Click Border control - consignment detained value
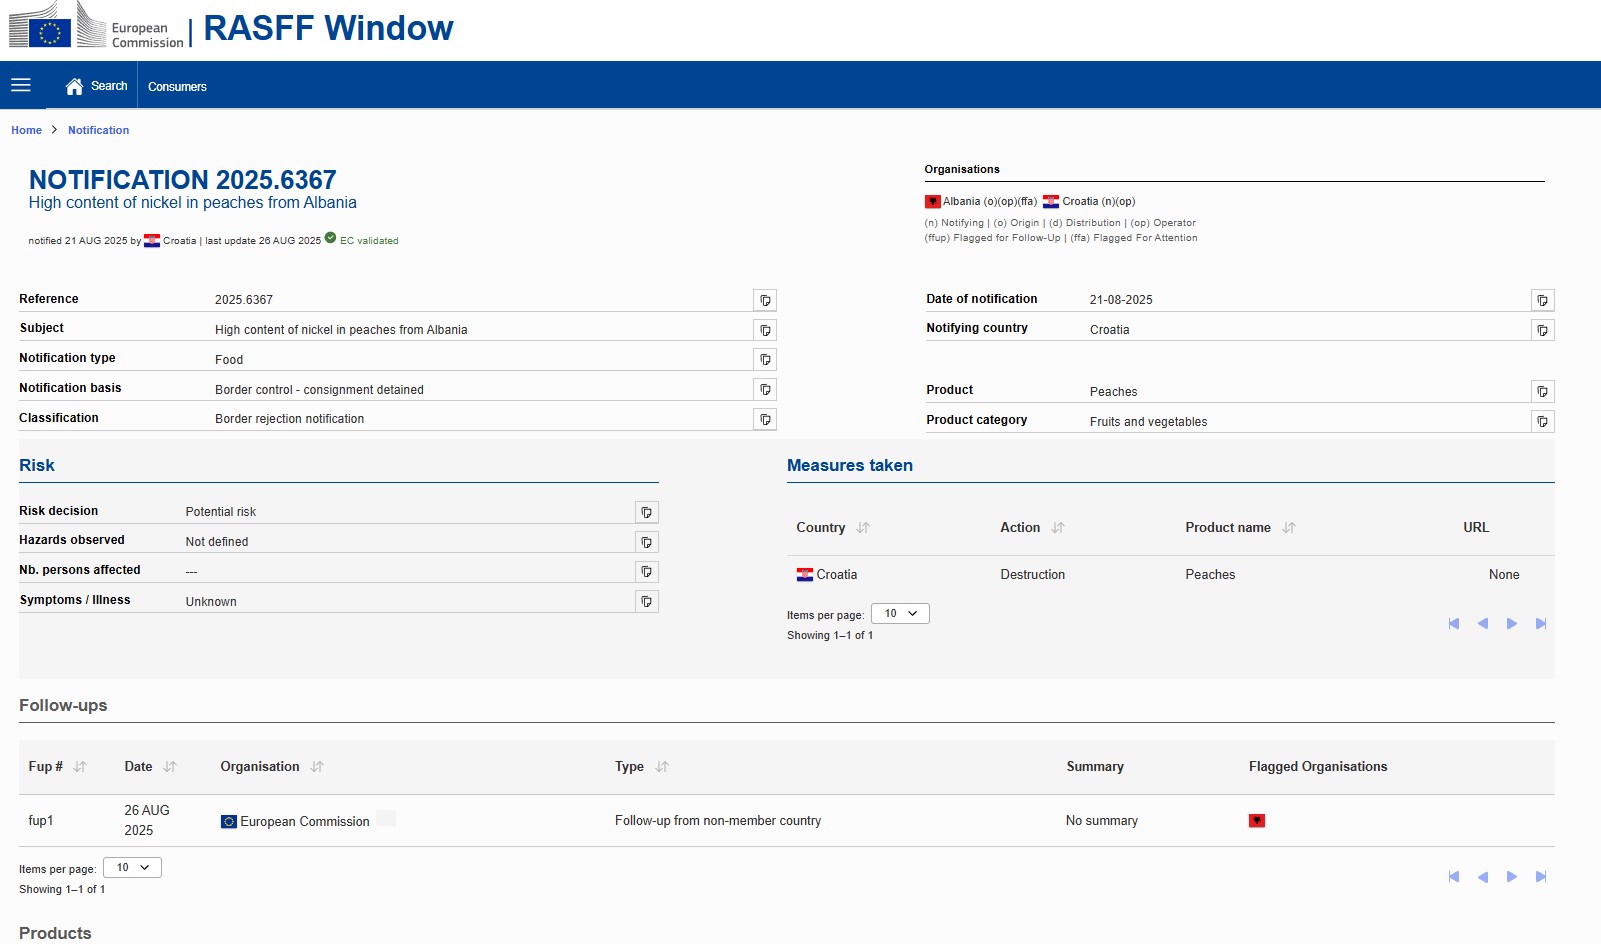 point(319,390)
